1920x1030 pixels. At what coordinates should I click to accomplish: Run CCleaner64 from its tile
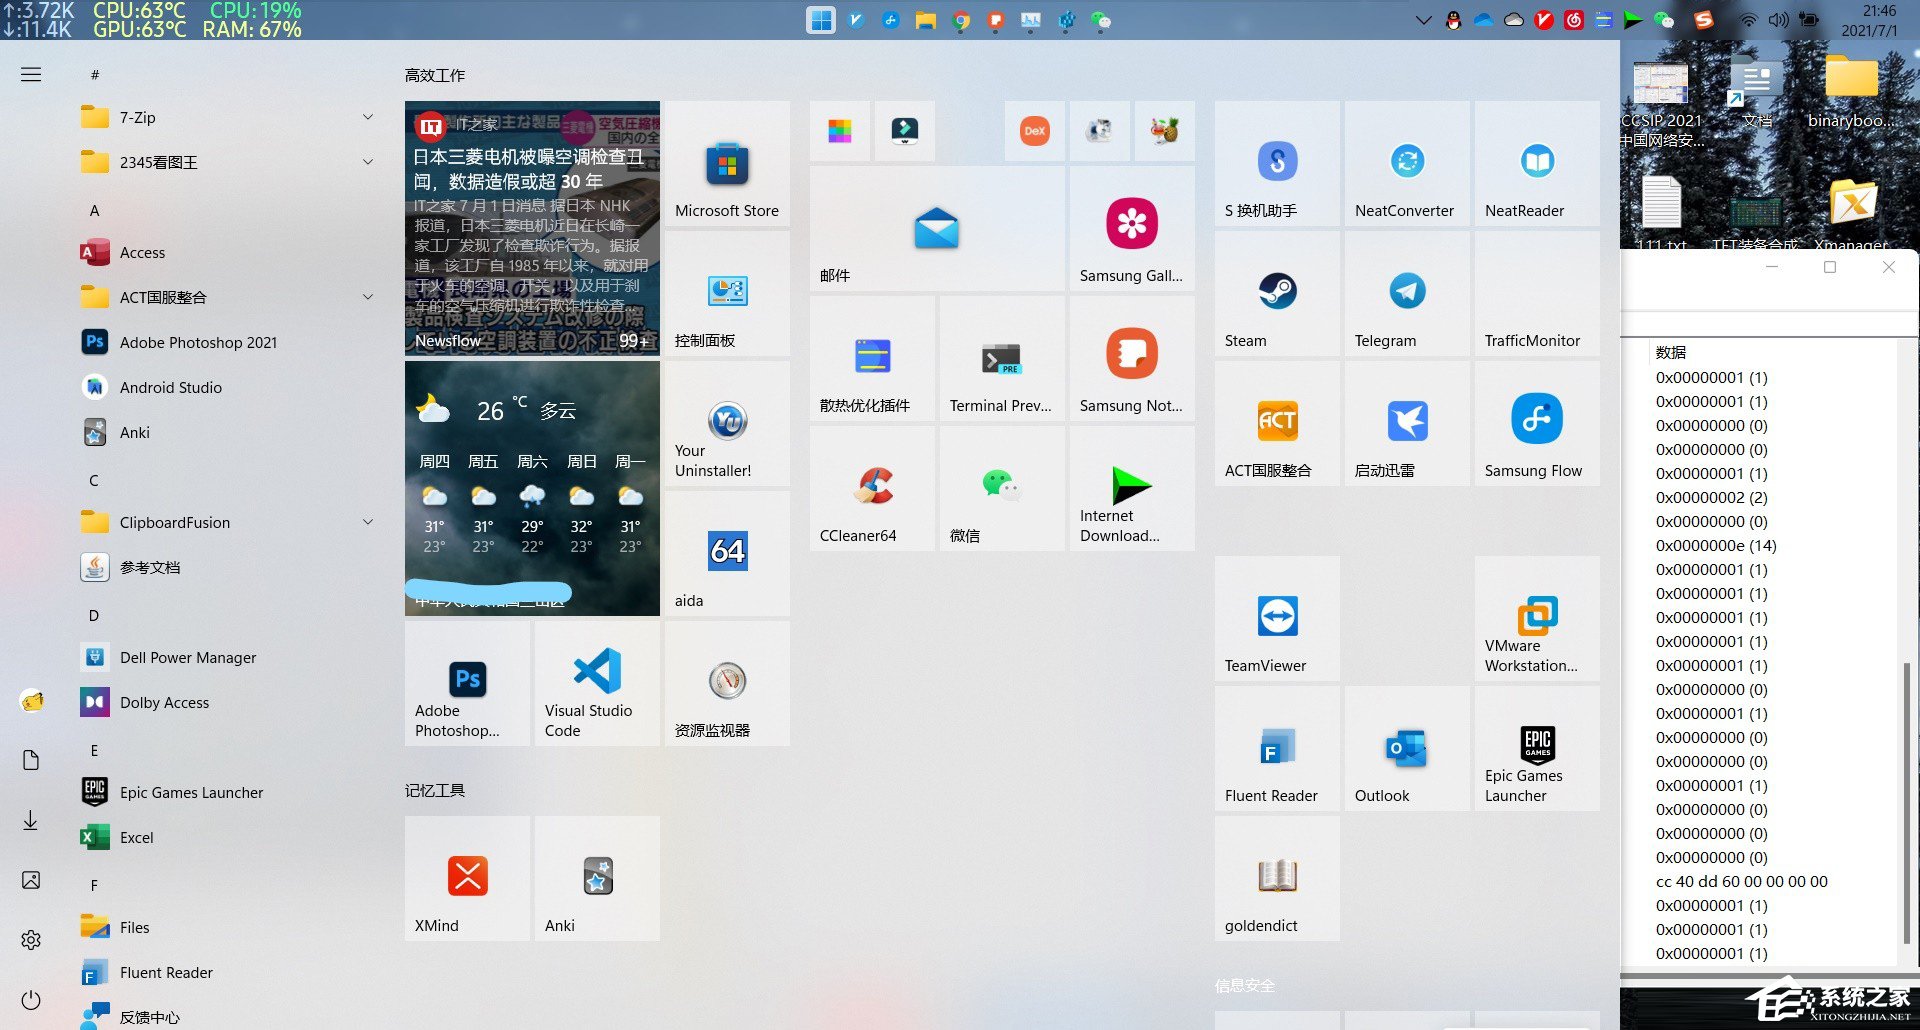pyautogui.click(x=871, y=488)
